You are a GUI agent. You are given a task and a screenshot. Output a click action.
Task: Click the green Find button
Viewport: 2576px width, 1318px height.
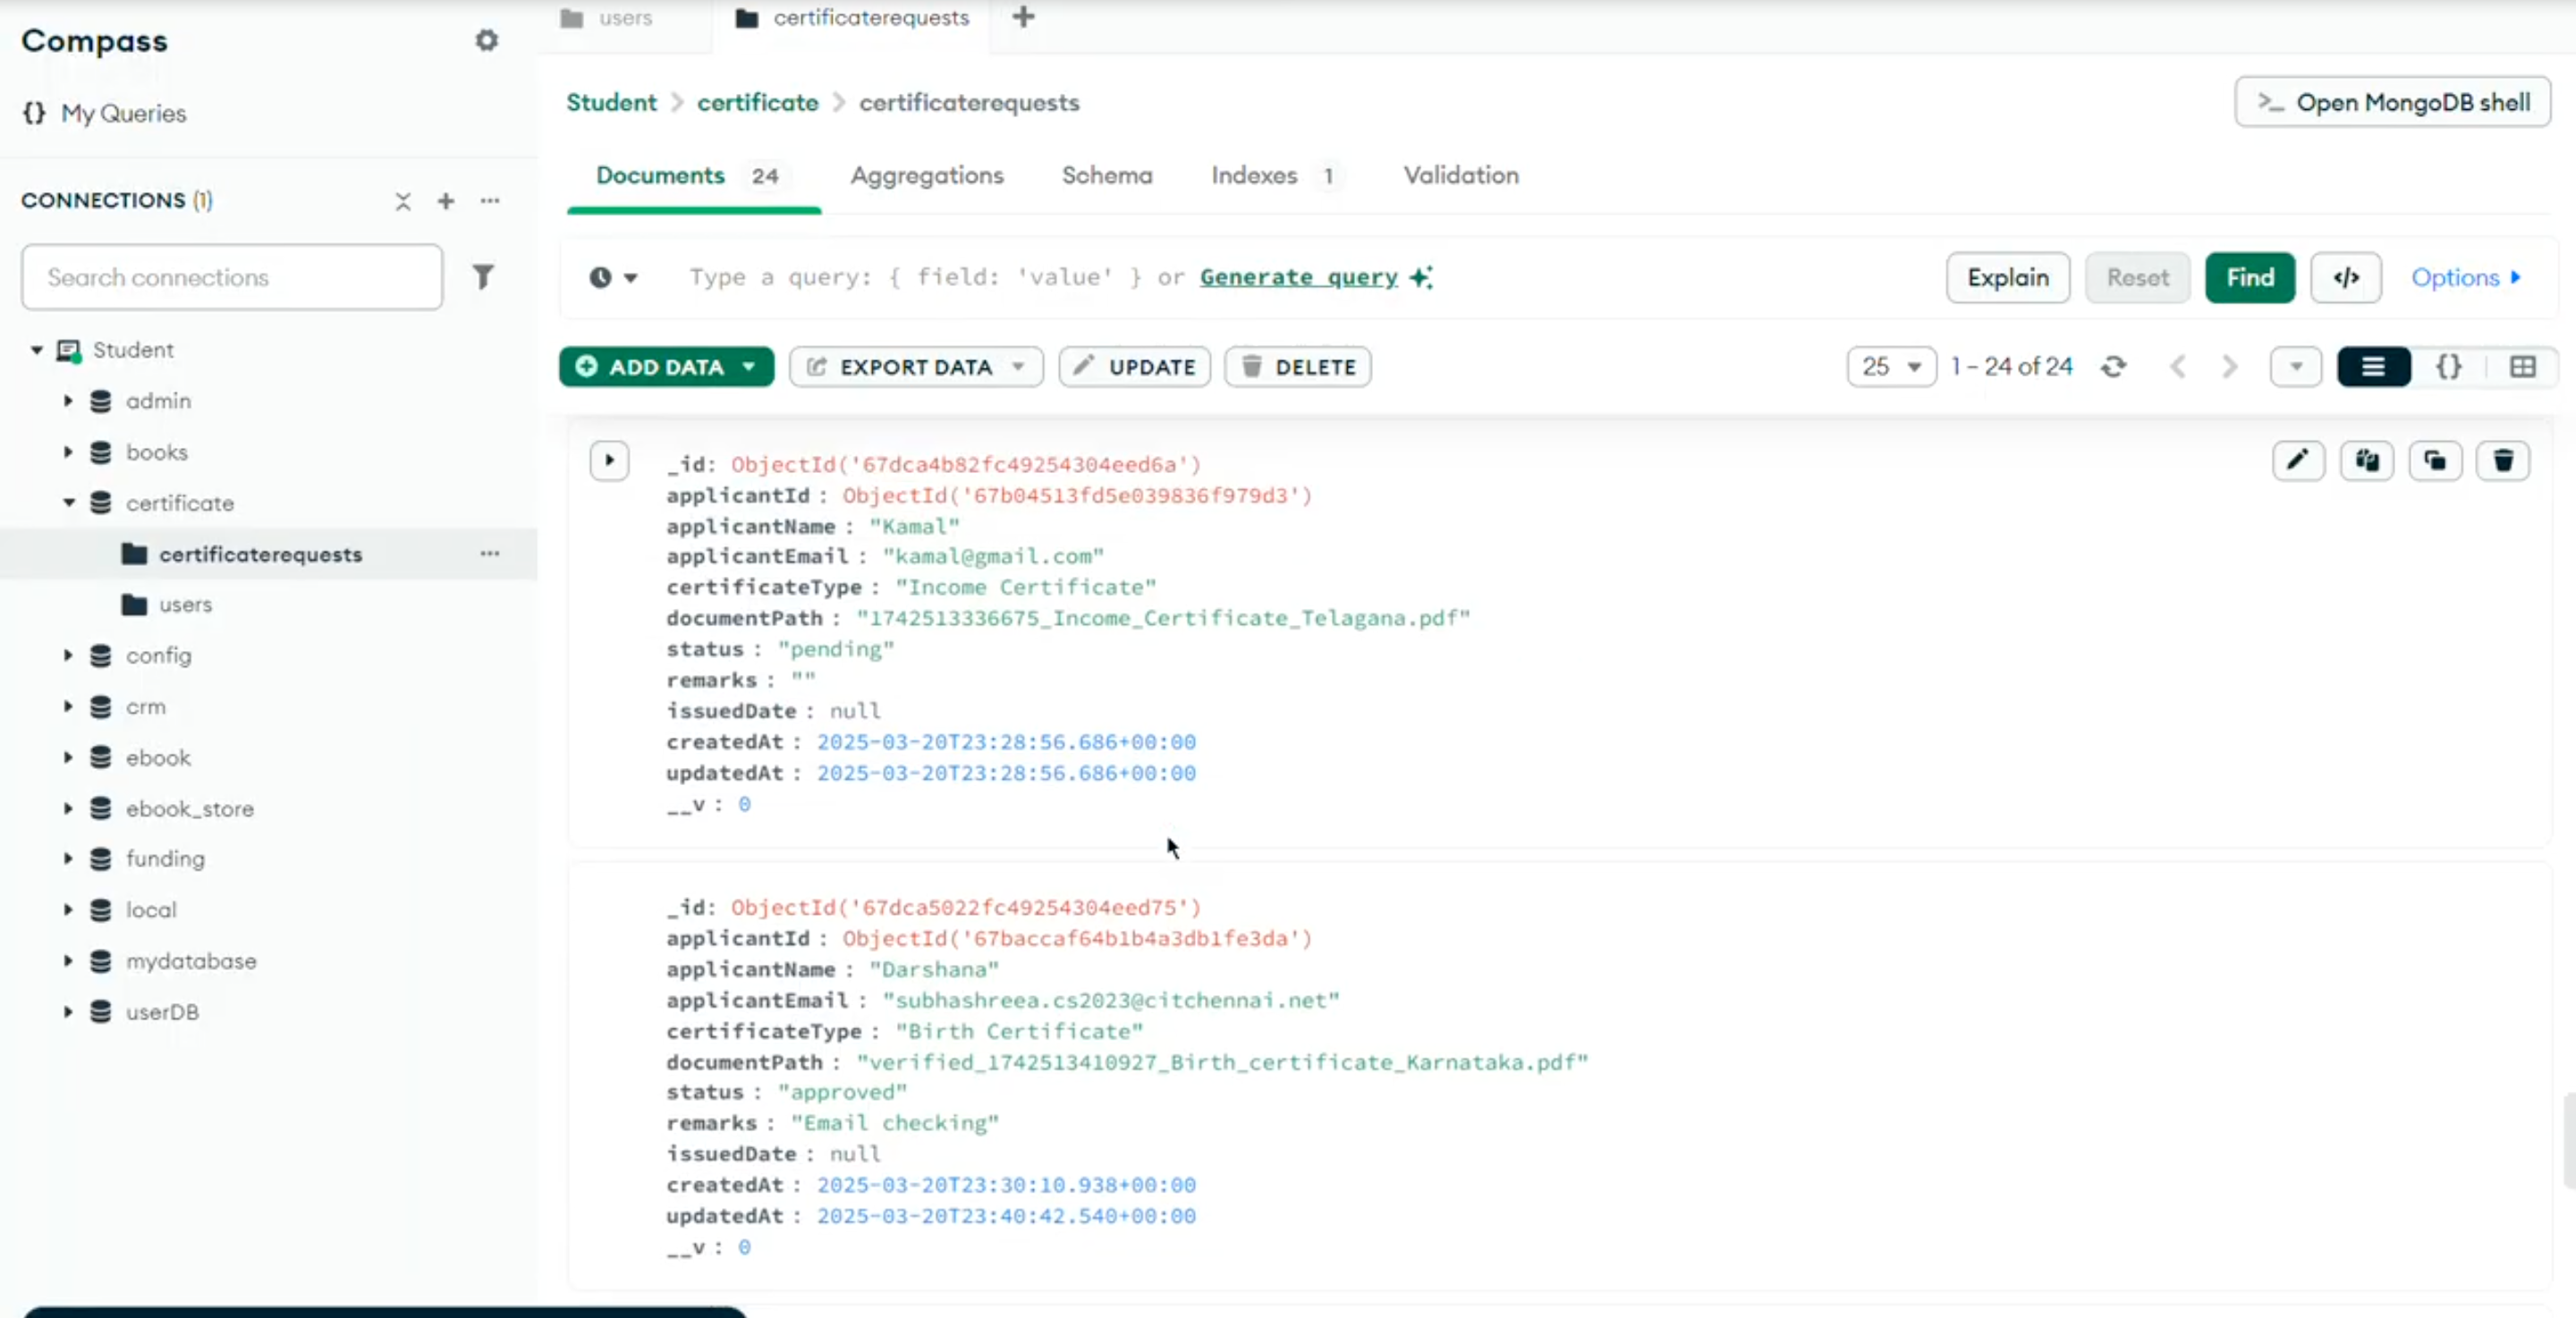[x=2249, y=278]
